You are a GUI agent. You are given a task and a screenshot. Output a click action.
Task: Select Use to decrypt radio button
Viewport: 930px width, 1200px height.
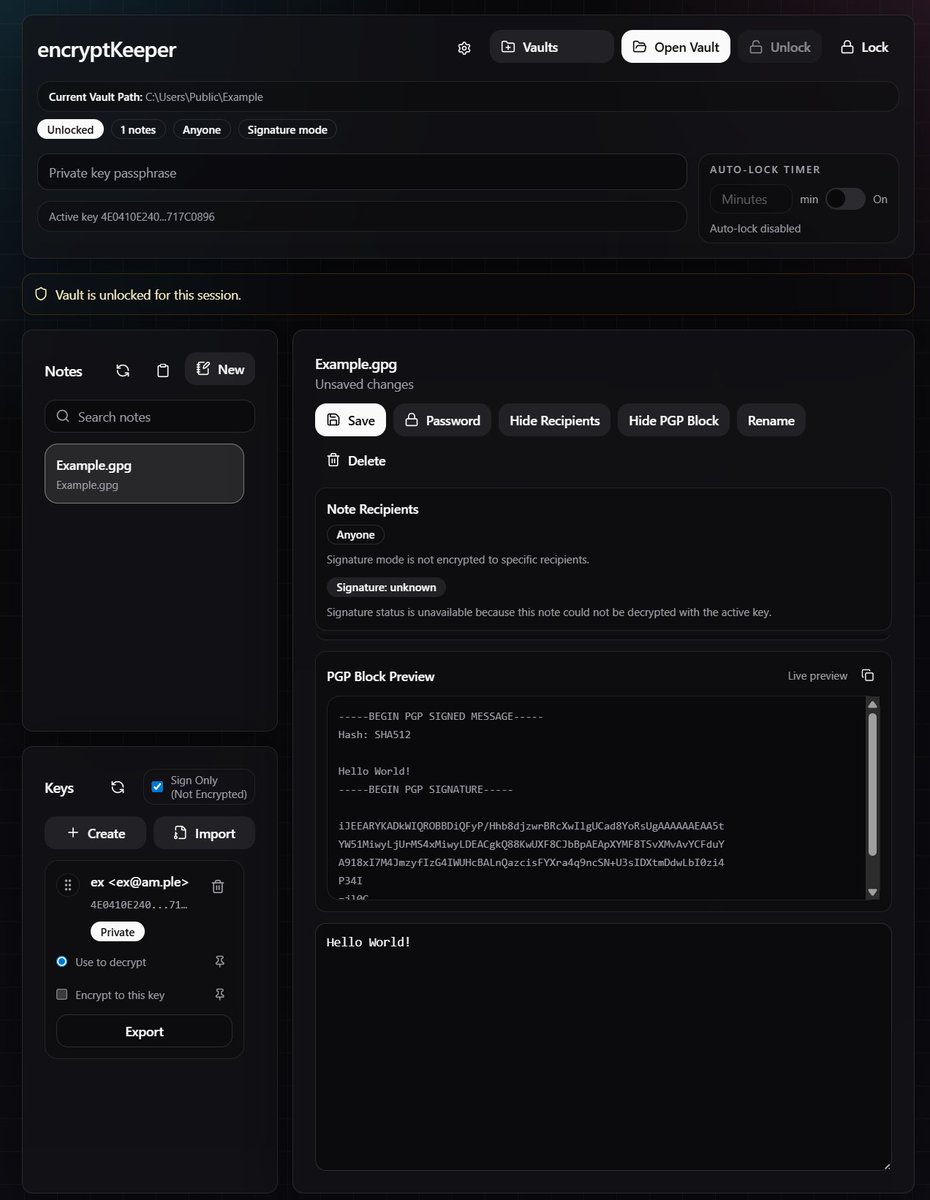coord(62,962)
